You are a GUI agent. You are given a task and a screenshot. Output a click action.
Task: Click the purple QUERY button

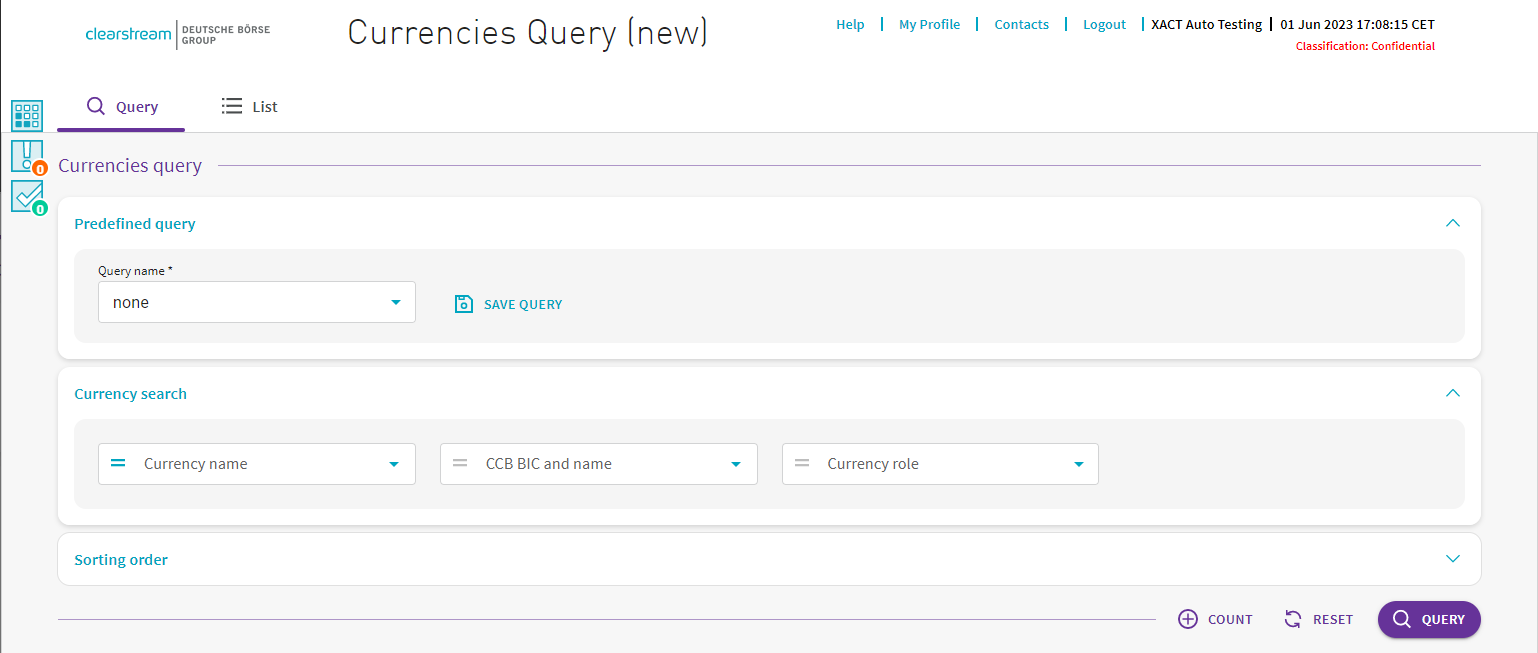coord(1429,619)
